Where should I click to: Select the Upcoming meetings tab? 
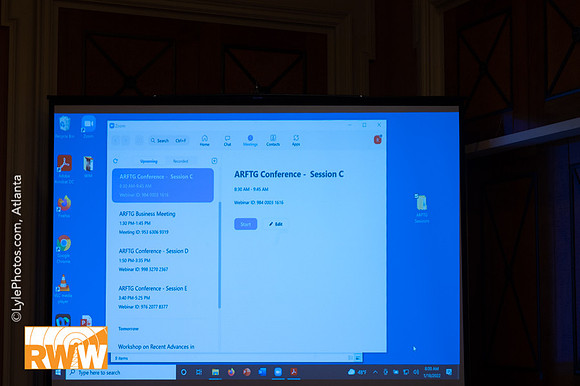[x=149, y=161]
